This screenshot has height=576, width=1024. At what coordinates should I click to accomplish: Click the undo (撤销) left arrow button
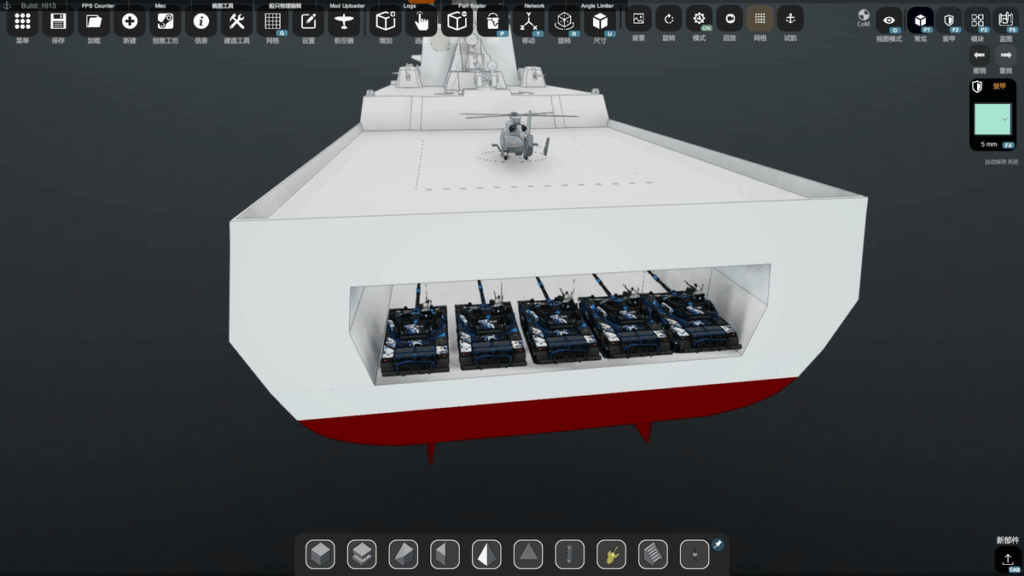979,56
